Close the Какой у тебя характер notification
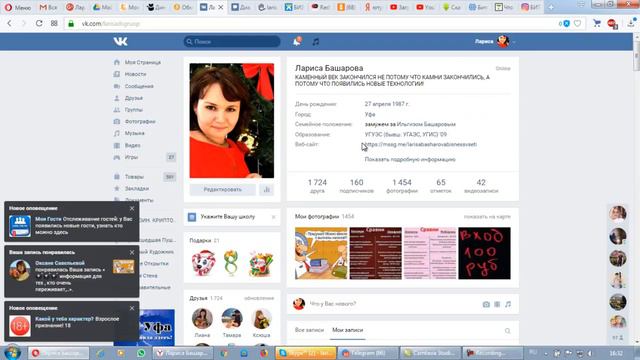Viewport: 640px width, 360px height. (x=132, y=308)
